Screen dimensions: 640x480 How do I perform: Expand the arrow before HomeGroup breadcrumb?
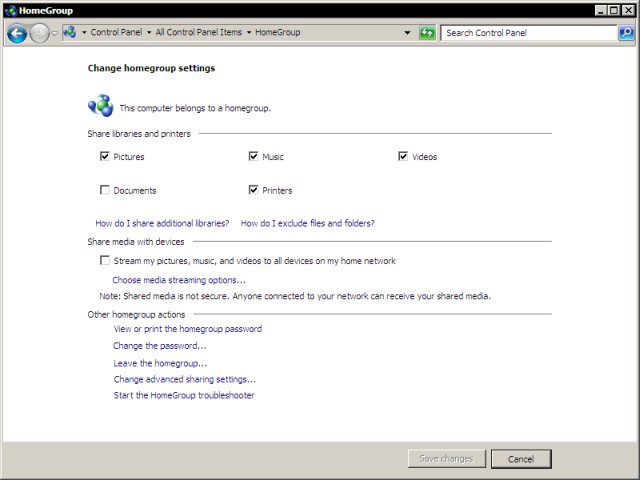tap(248, 33)
